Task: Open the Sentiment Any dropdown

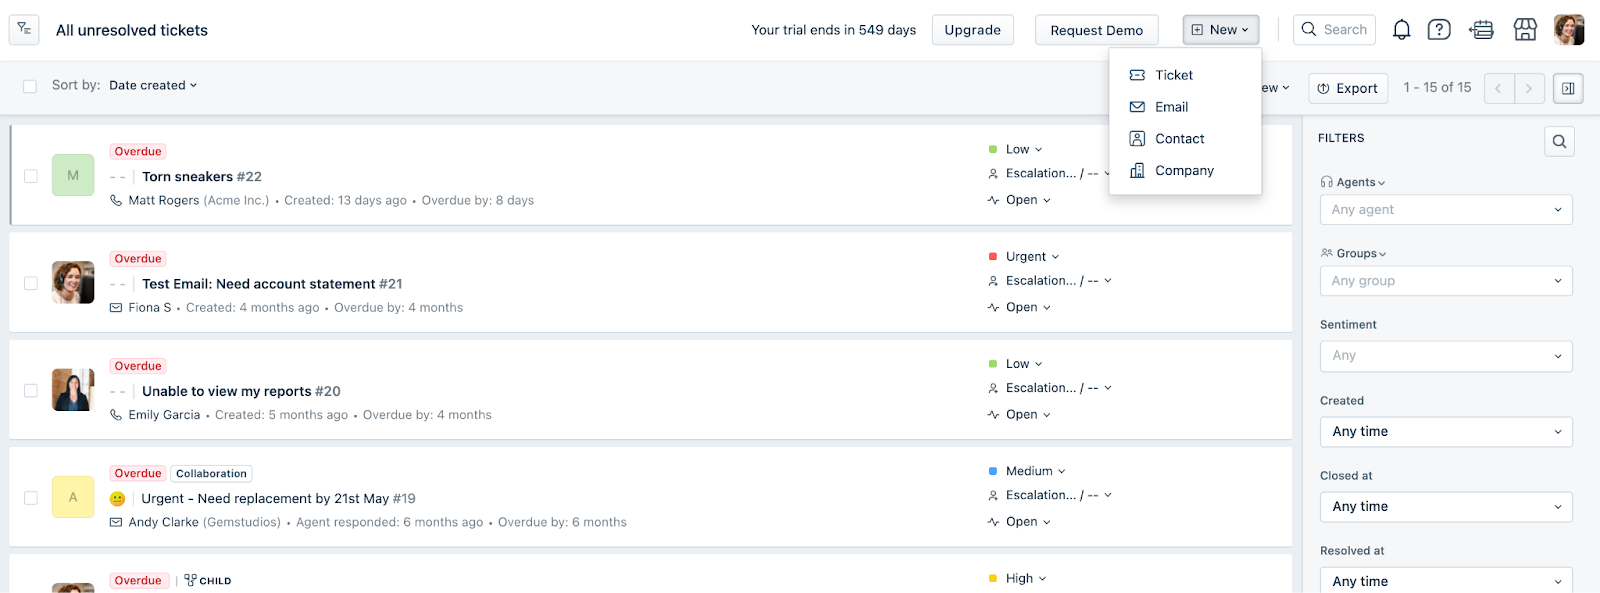Action: 1446,356
